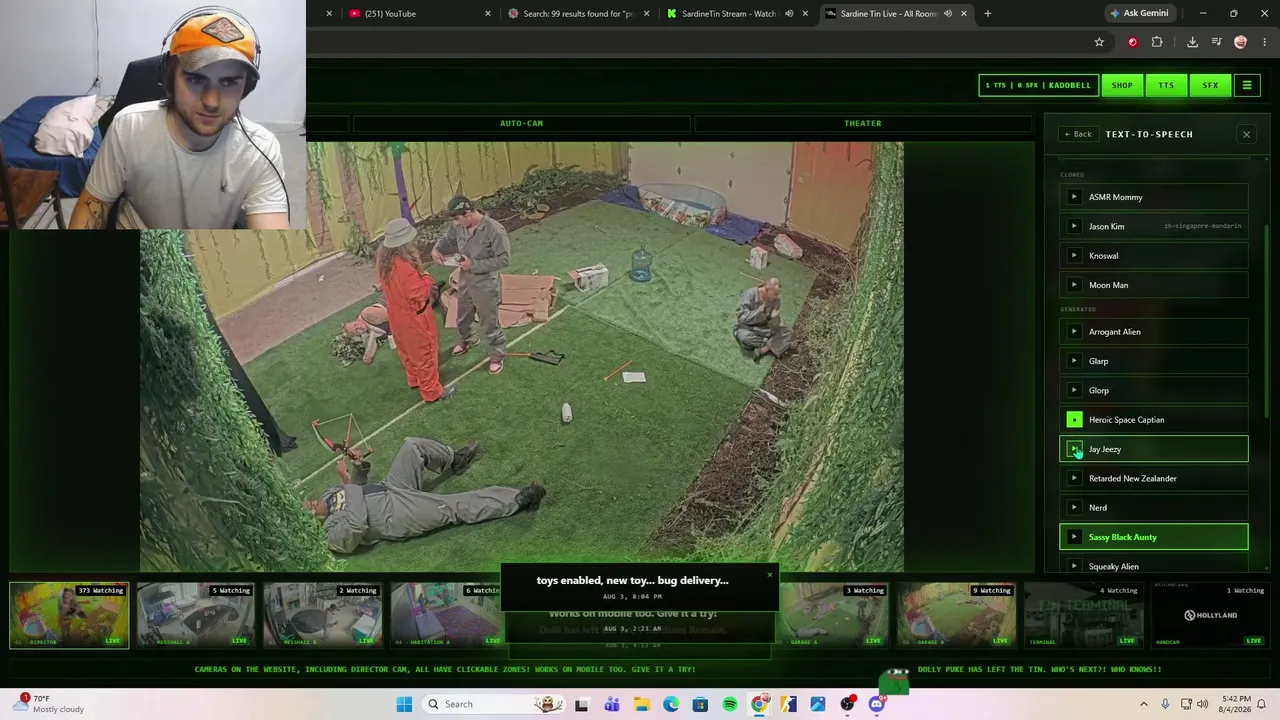The height and width of the screenshot is (720, 1280).
Task: Switch to the SardineTin Stream tab
Action: click(728, 13)
